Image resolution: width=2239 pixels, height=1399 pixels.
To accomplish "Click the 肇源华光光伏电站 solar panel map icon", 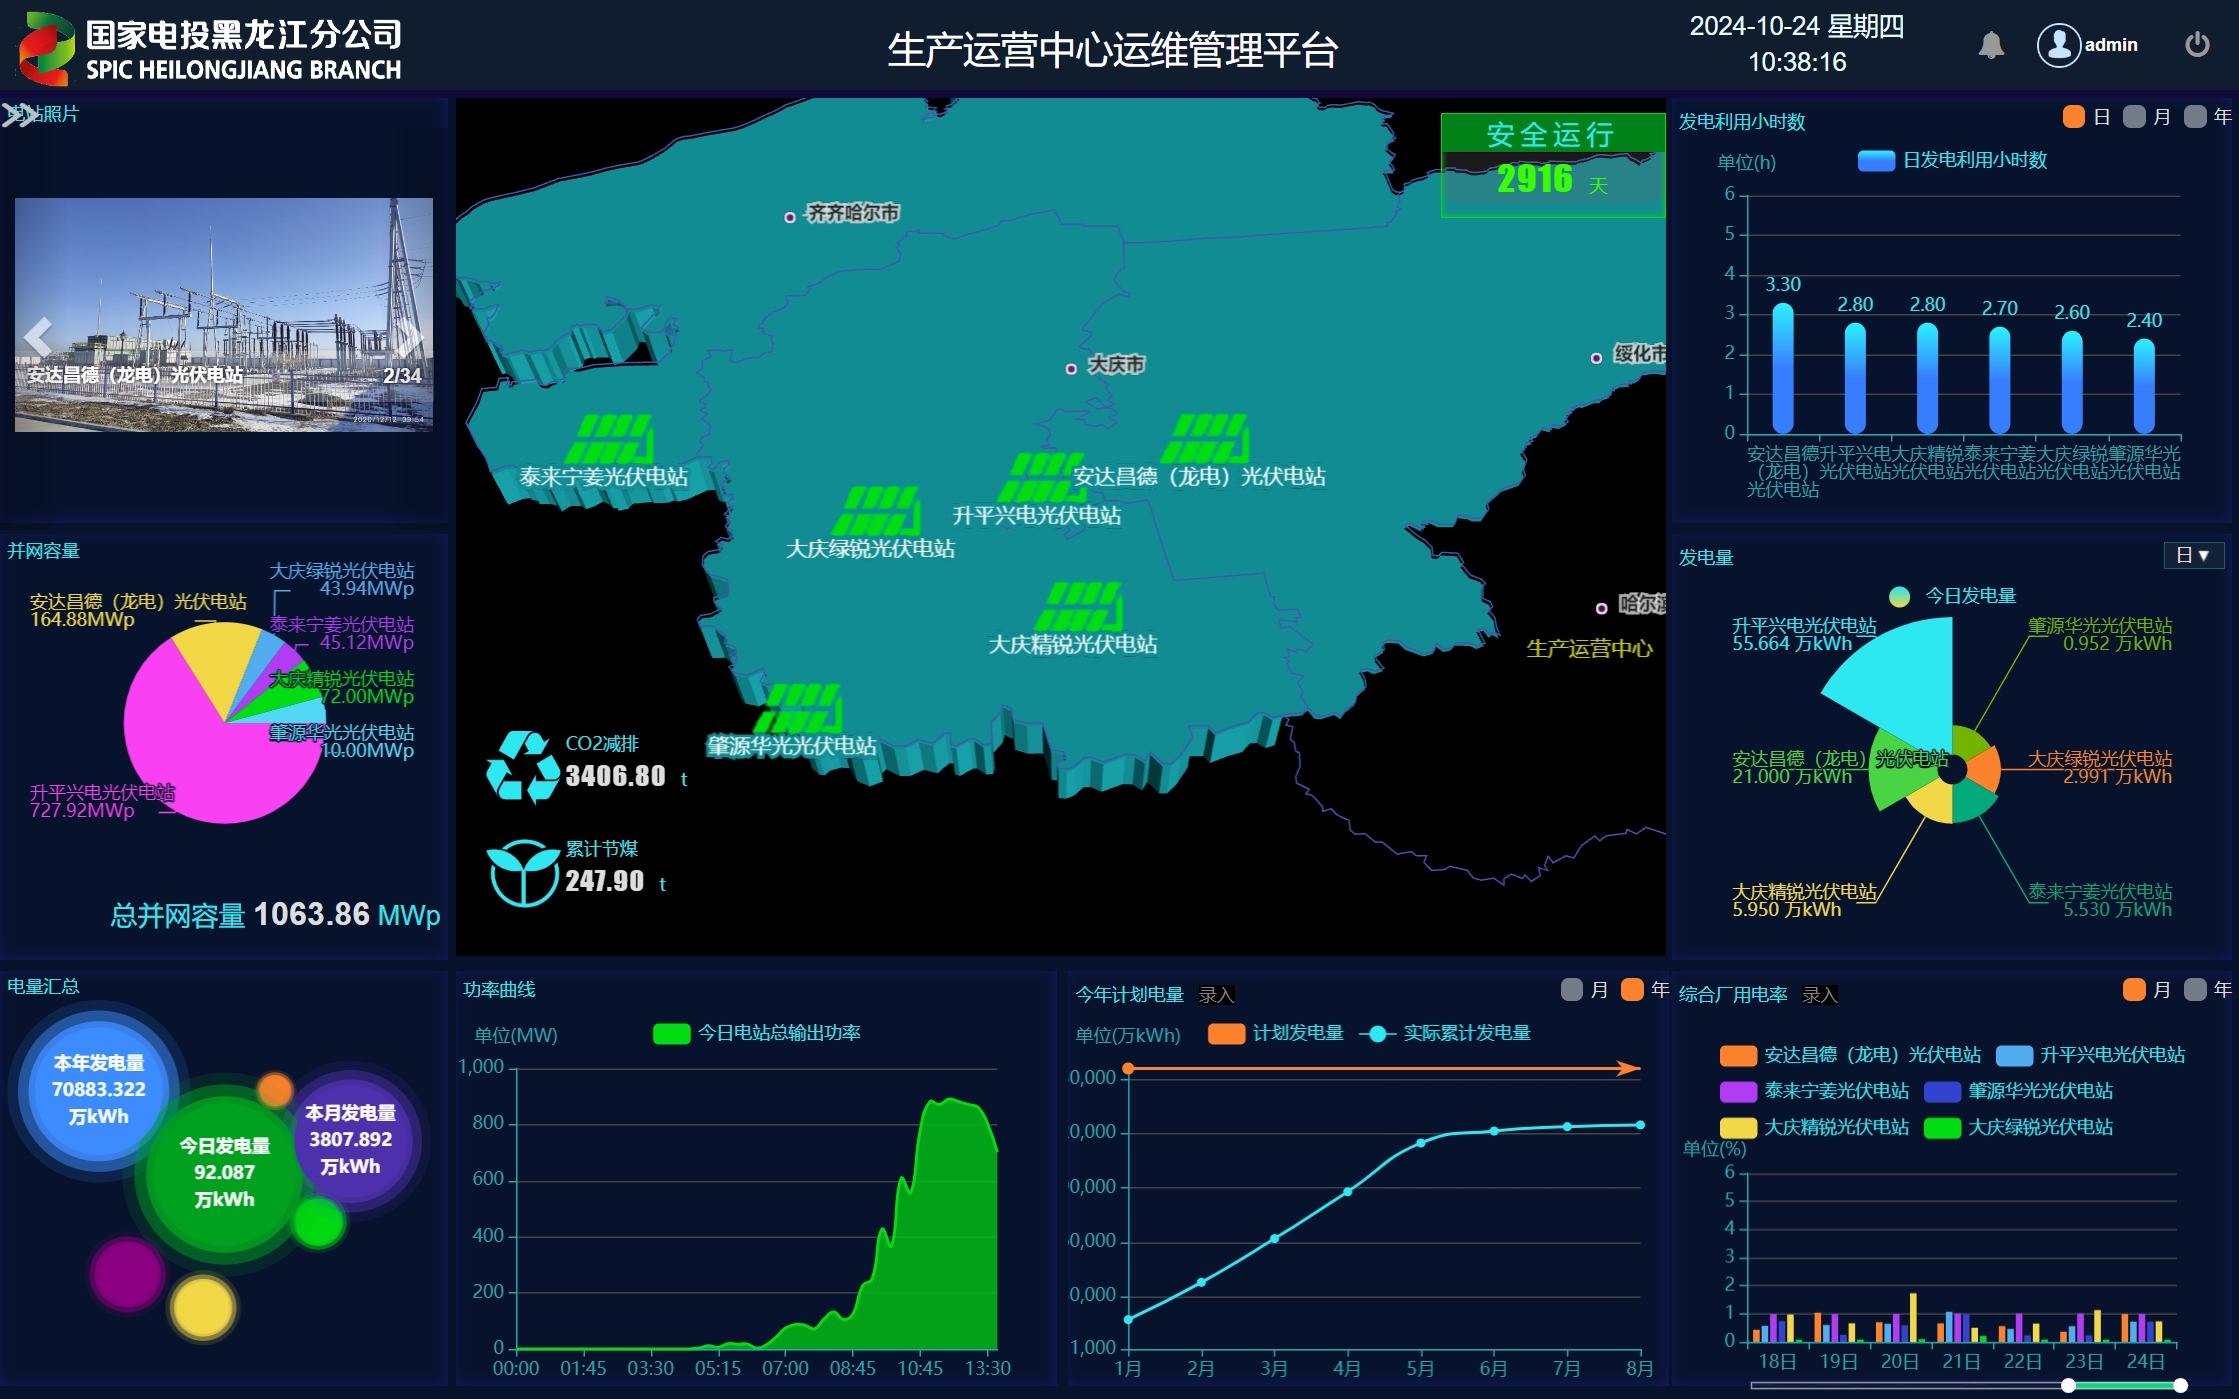I will coord(799,708).
